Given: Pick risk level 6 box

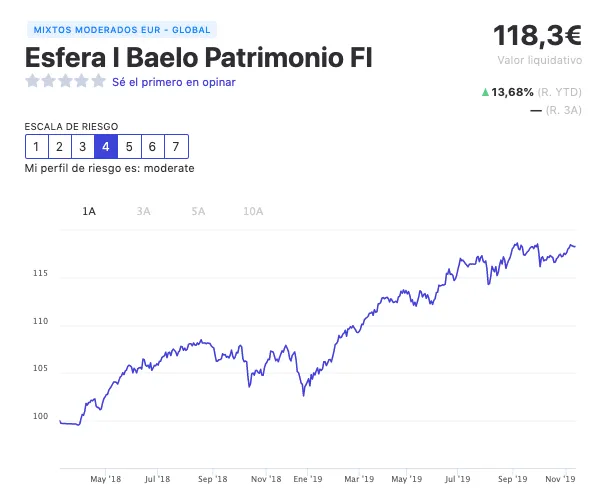Looking at the screenshot, I should click(x=152, y=147).
